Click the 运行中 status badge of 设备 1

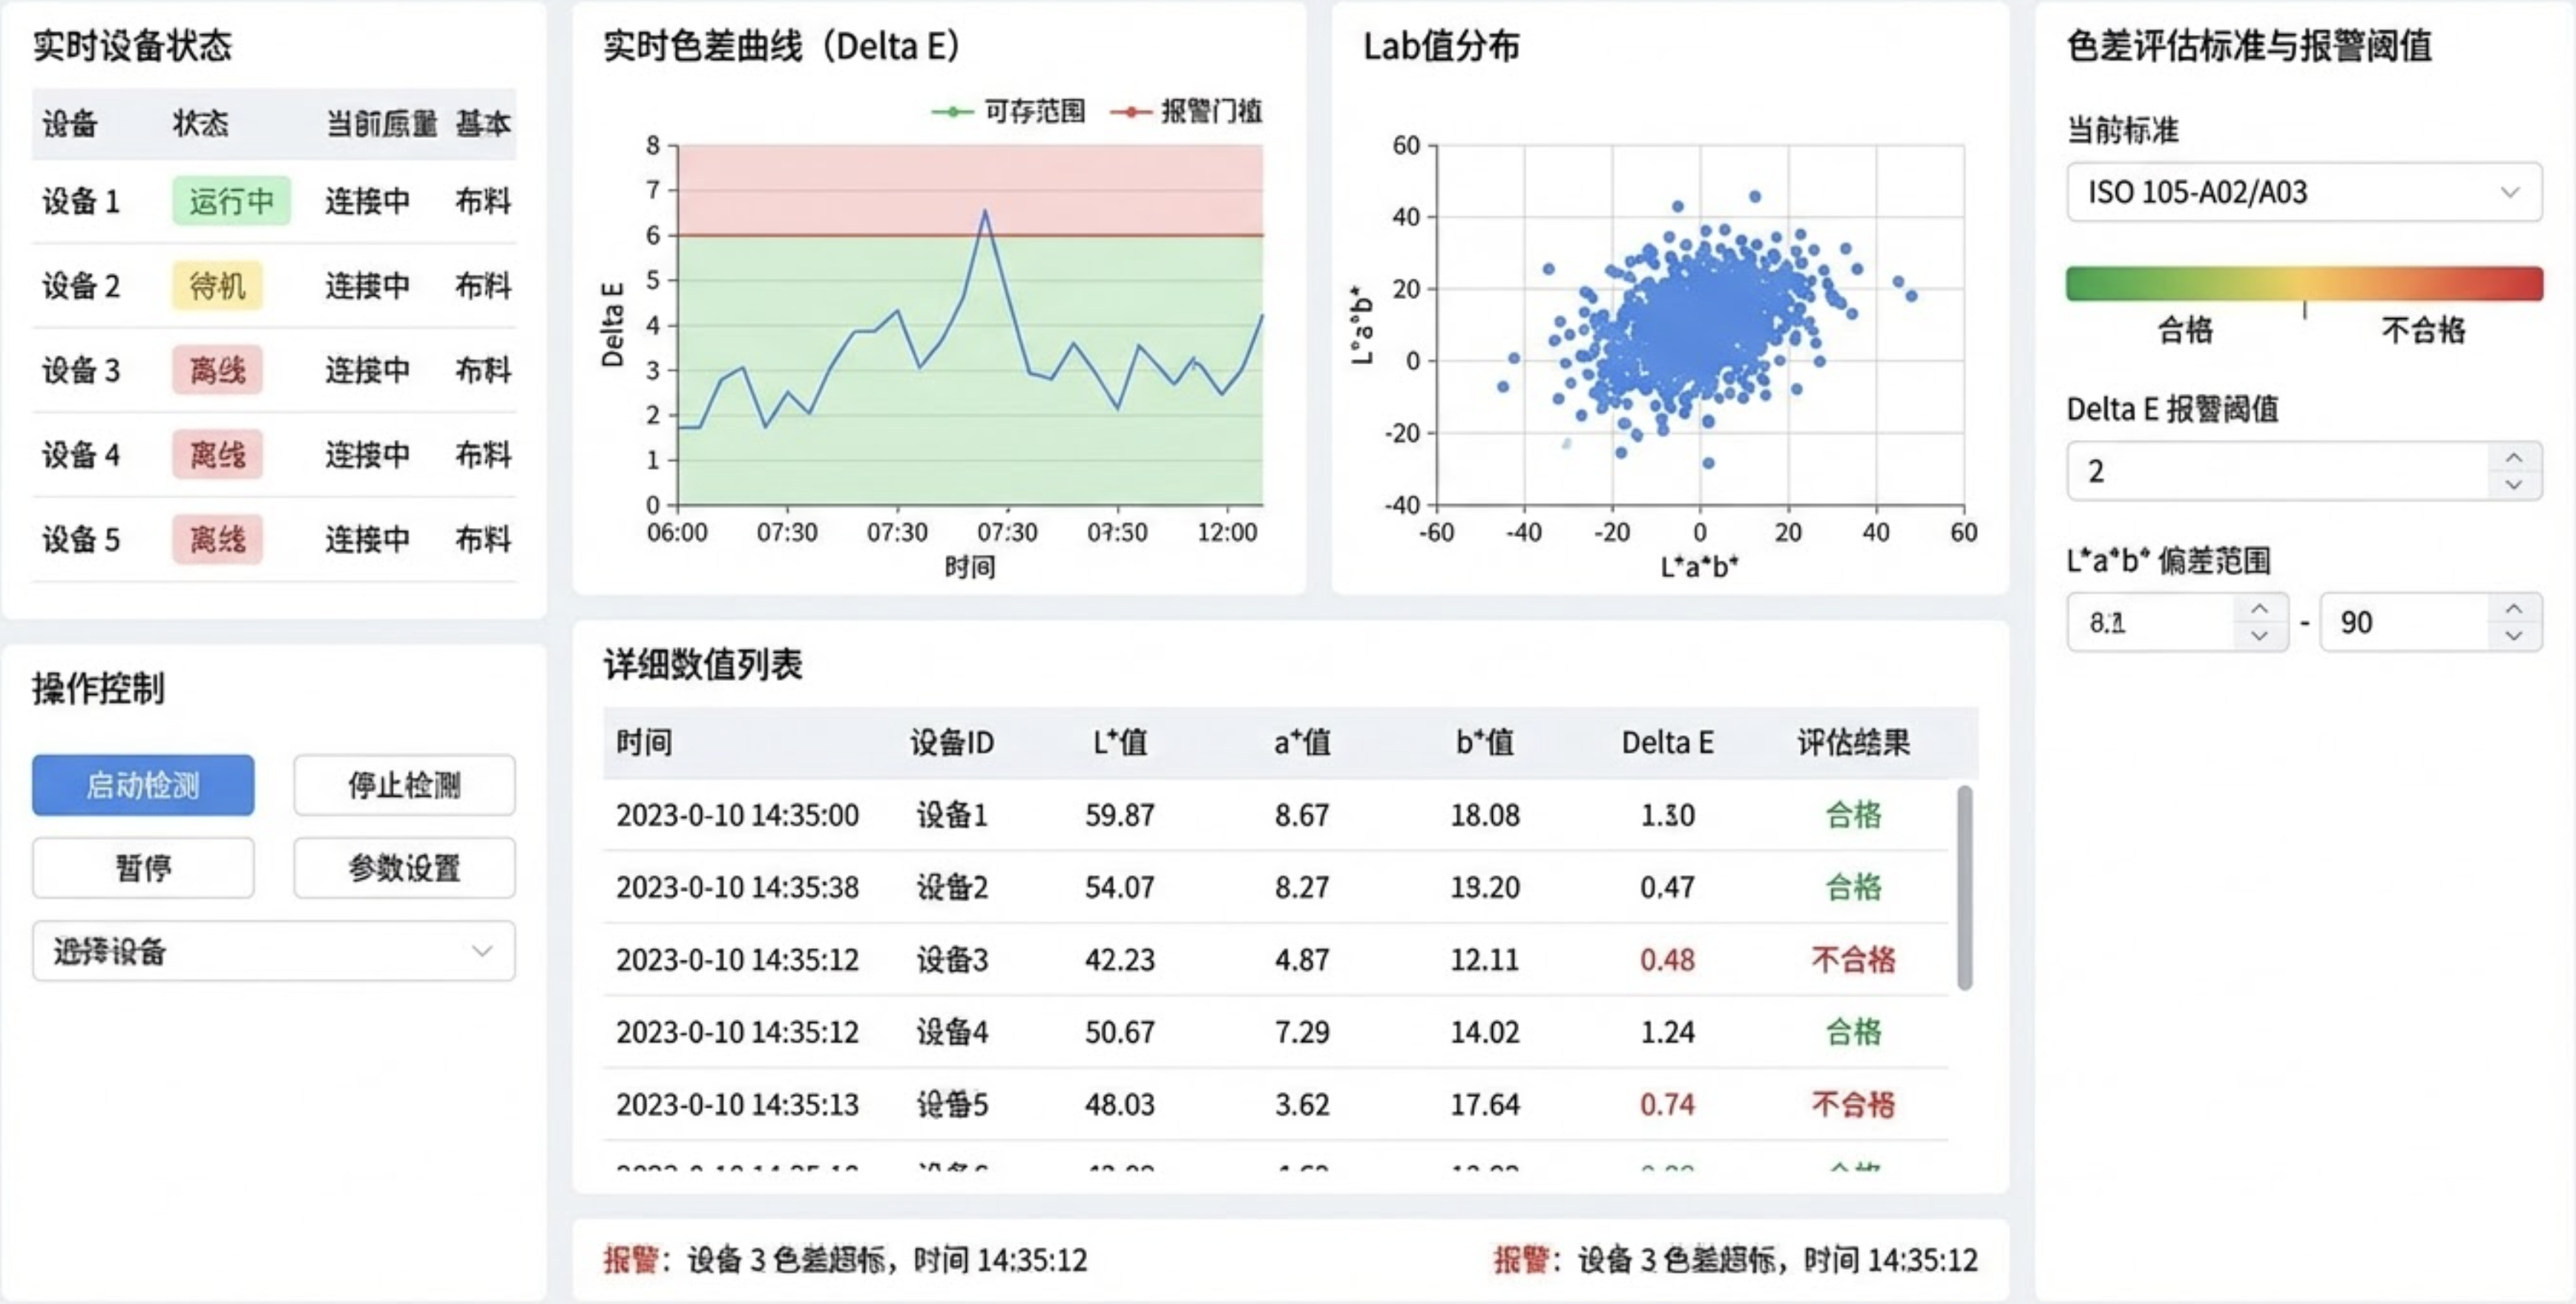pos(231,201)
